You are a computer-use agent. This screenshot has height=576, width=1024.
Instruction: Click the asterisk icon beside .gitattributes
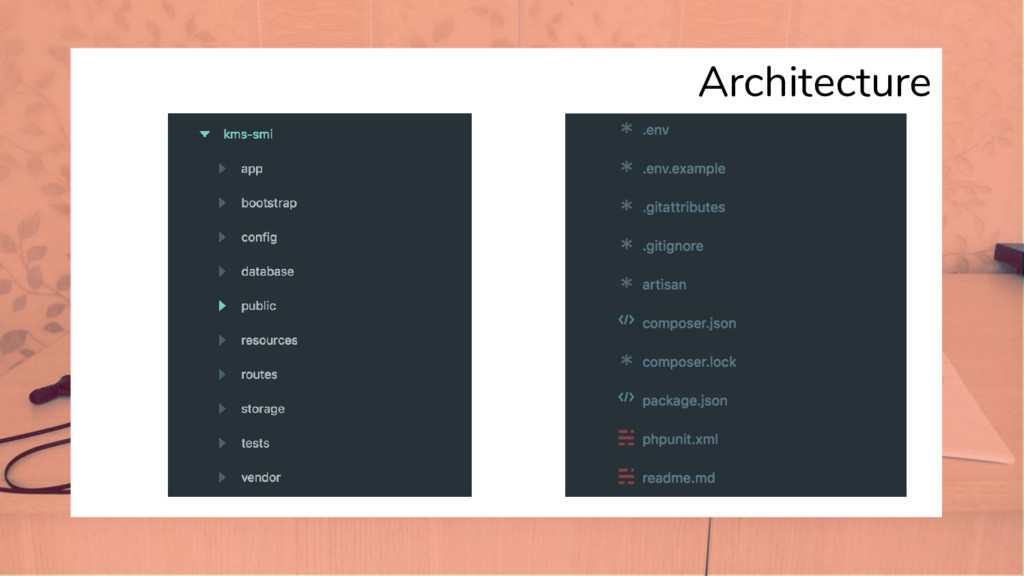point(626,205)
